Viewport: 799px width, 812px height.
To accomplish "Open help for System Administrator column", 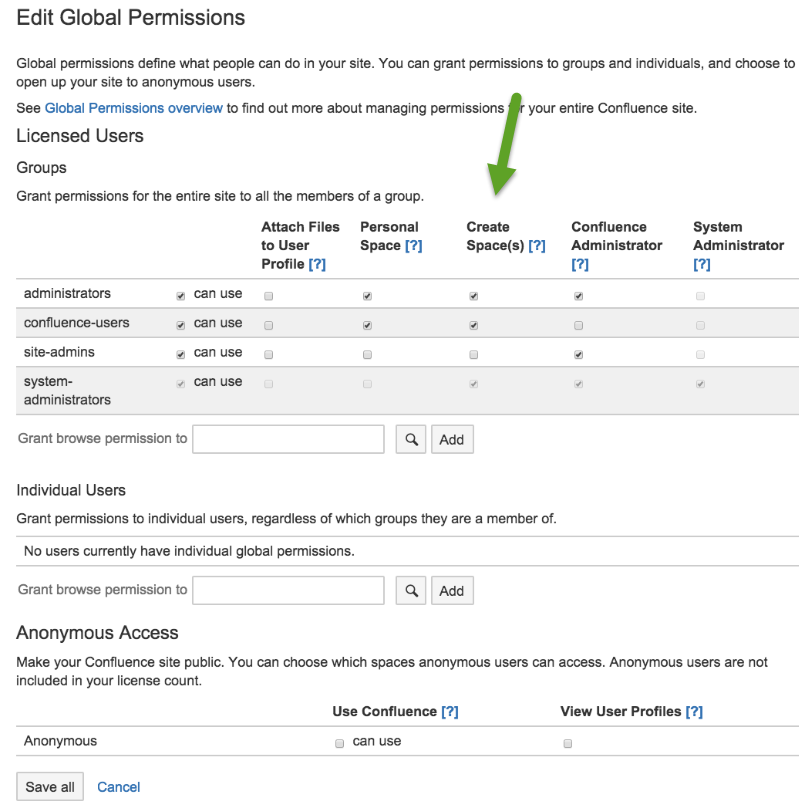I will (x=702, y=264).
